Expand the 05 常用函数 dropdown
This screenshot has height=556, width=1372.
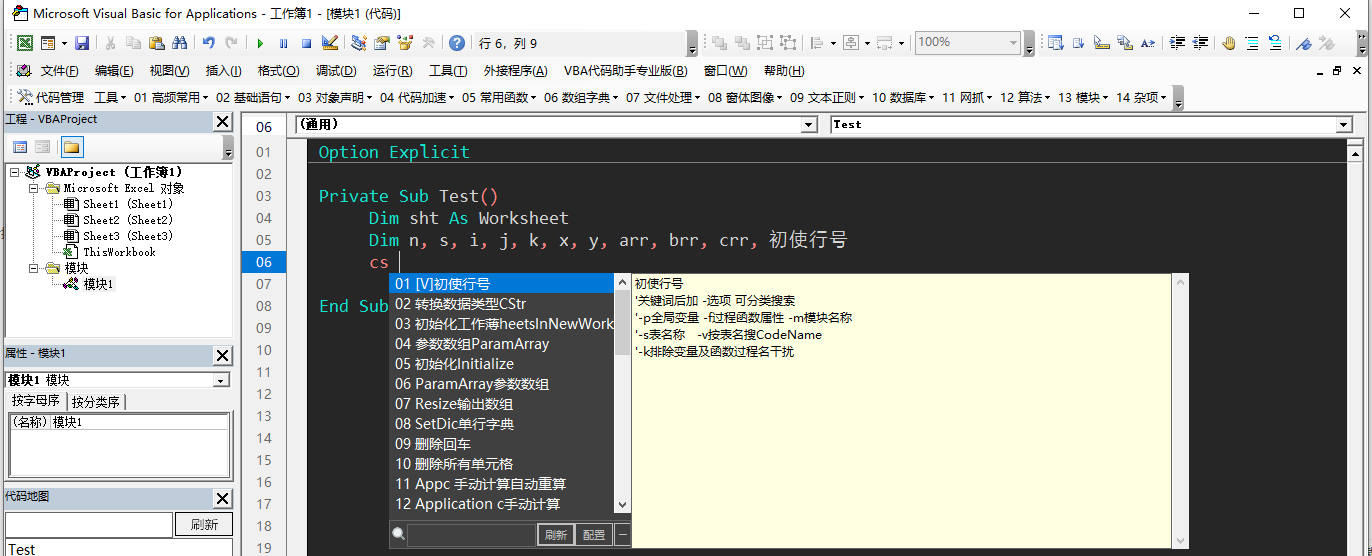[x=499, y=97]
